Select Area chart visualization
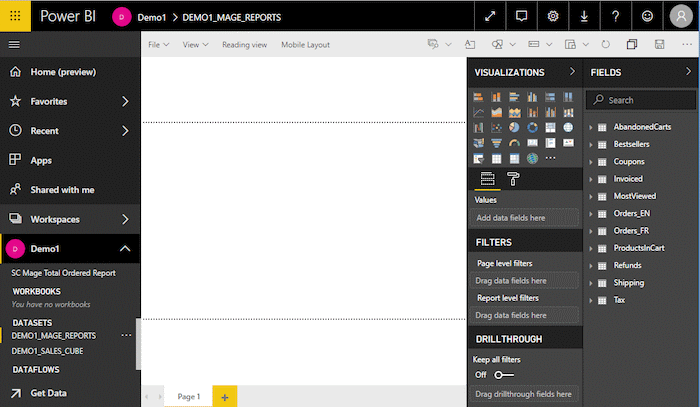Viewport: 700px width, 407px height. click(x=496, y=112)
